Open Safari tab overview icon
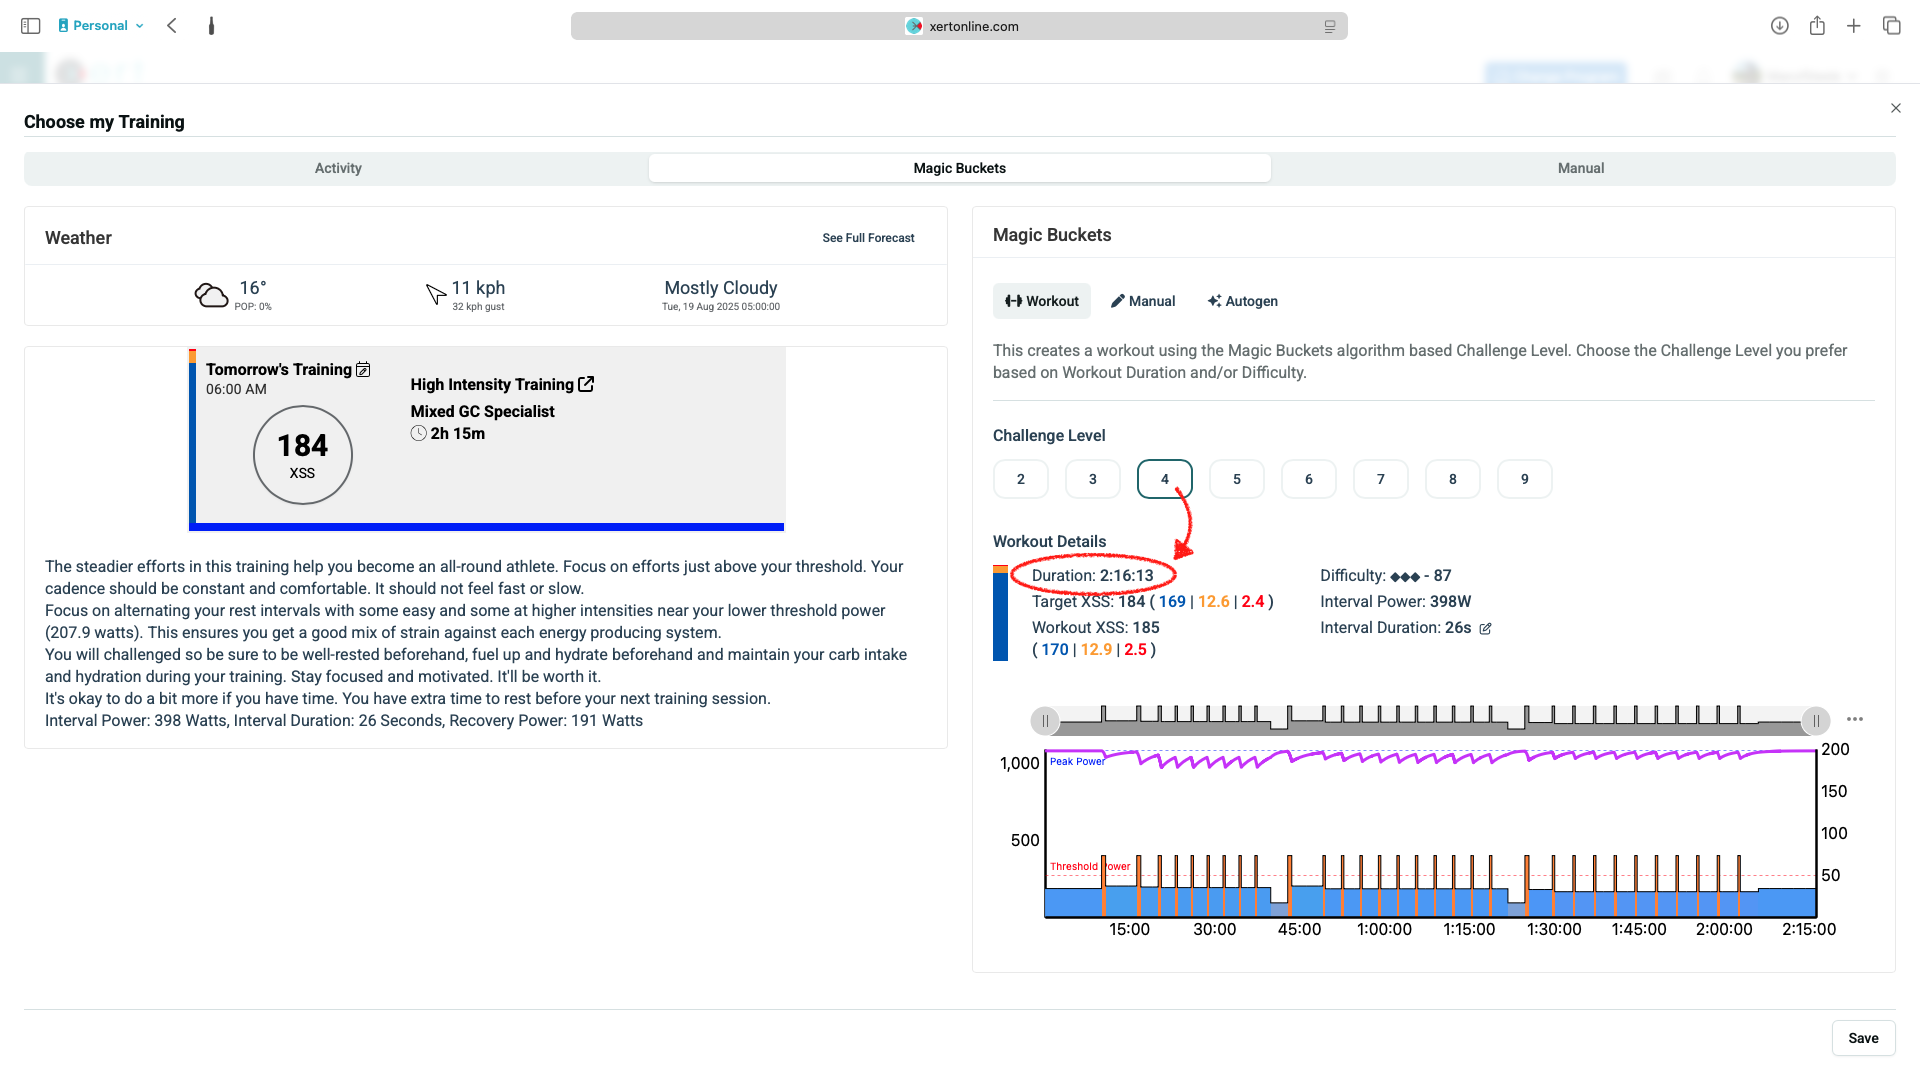 pyautogui.click(x=1891, y=26)
